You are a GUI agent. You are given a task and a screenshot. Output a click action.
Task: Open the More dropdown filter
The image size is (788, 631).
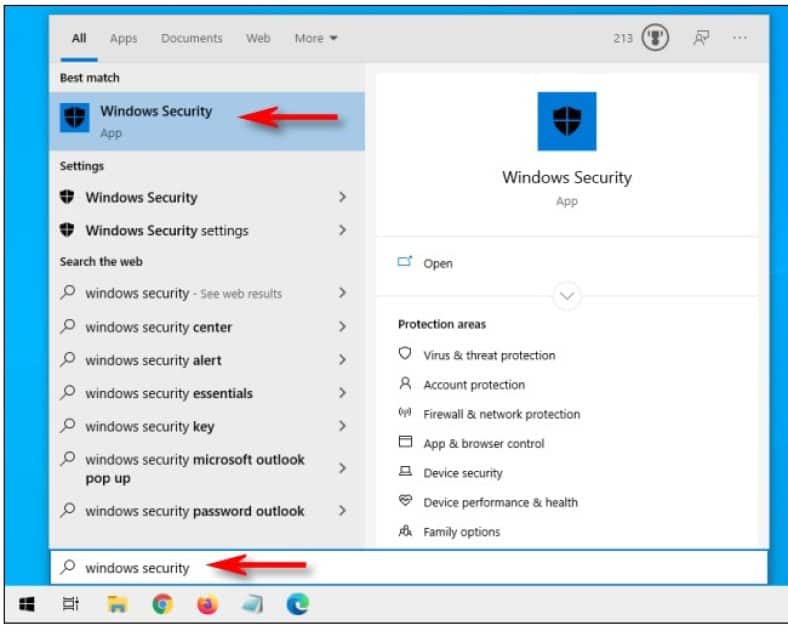point(316,38)
